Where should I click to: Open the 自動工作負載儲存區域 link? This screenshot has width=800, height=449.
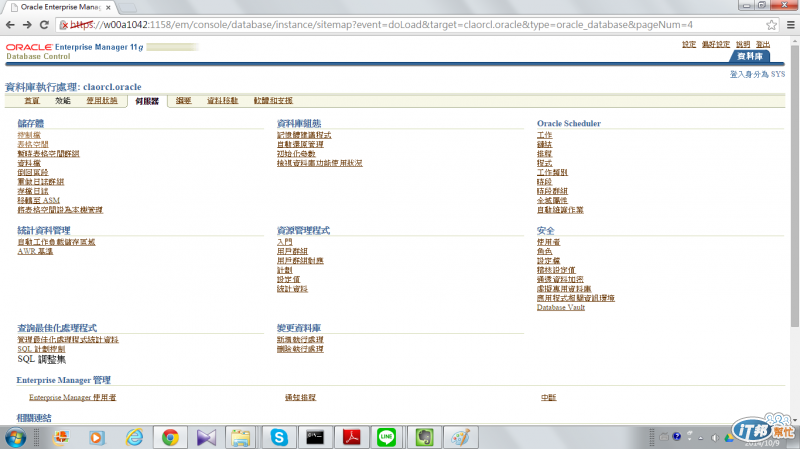[x=56, y=242]
